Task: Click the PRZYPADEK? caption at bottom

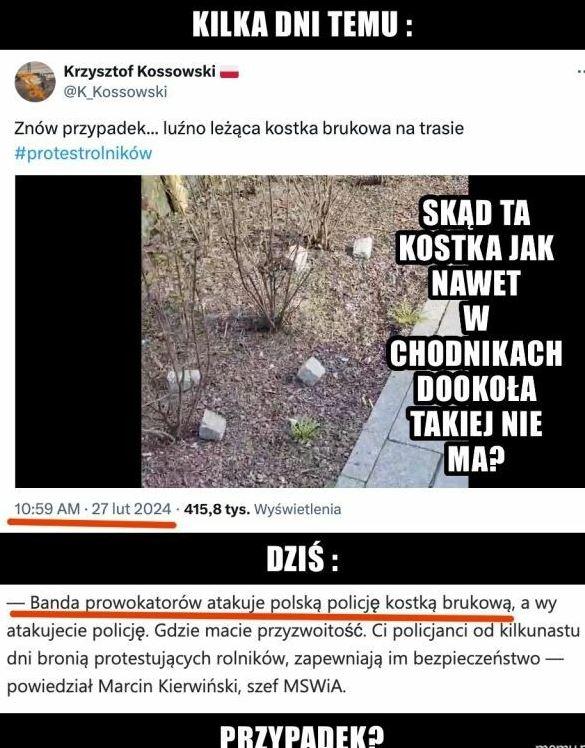Action: pyautogui.click(x=302, y=736)
